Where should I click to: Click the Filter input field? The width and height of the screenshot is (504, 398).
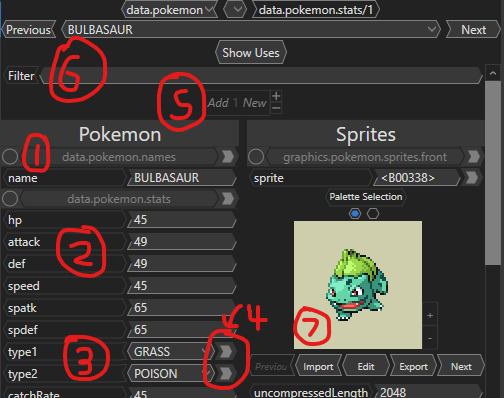click(261, 76)
